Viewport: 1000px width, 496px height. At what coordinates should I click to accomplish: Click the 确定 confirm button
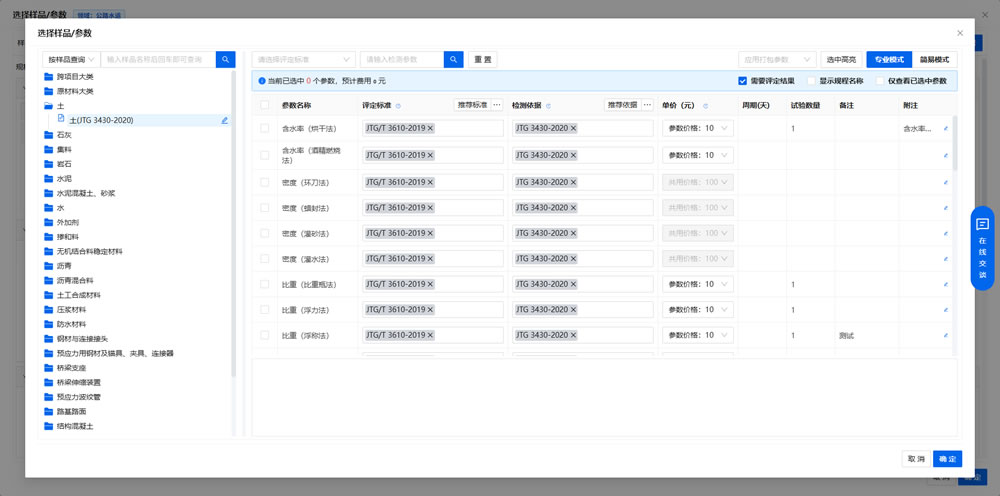click(947, 459)
